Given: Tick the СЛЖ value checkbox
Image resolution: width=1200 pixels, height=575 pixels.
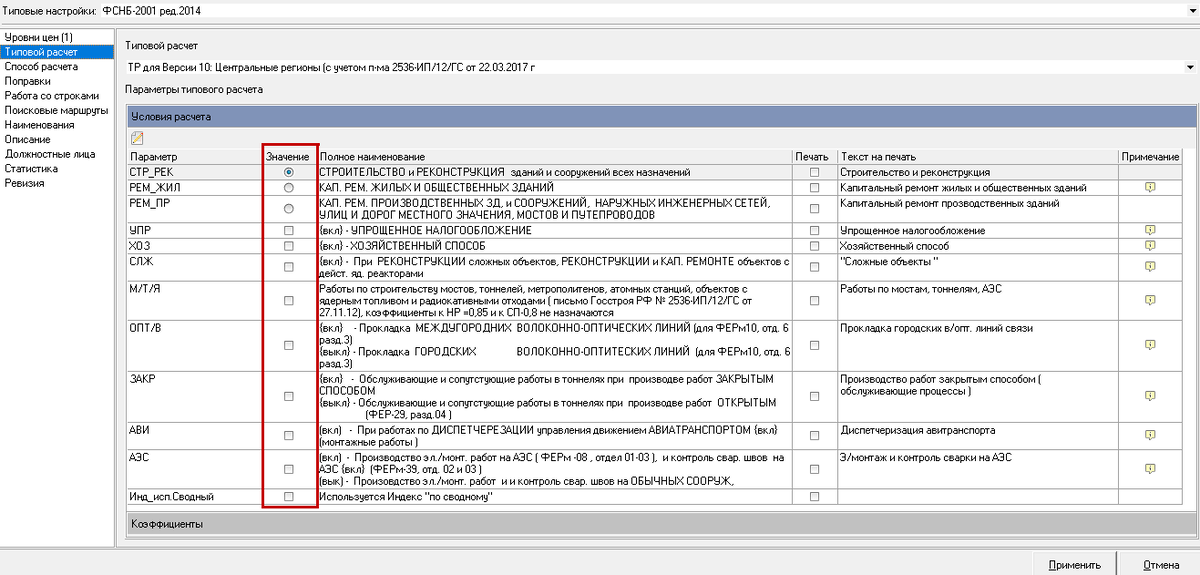Looking at the screenshot, I should tap(289, 266).
